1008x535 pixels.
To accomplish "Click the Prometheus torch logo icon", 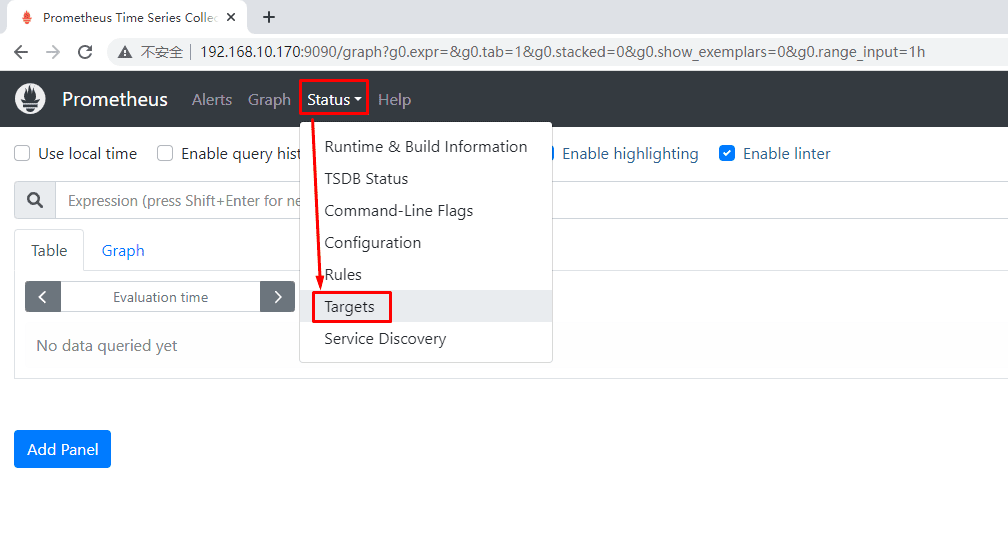I will pos(30,99).
